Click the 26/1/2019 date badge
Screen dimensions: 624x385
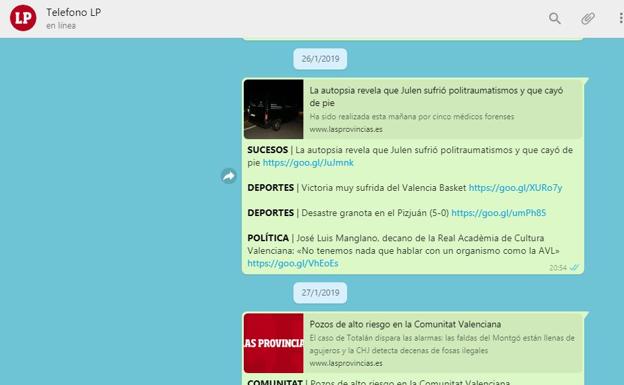tap(320, 59)
